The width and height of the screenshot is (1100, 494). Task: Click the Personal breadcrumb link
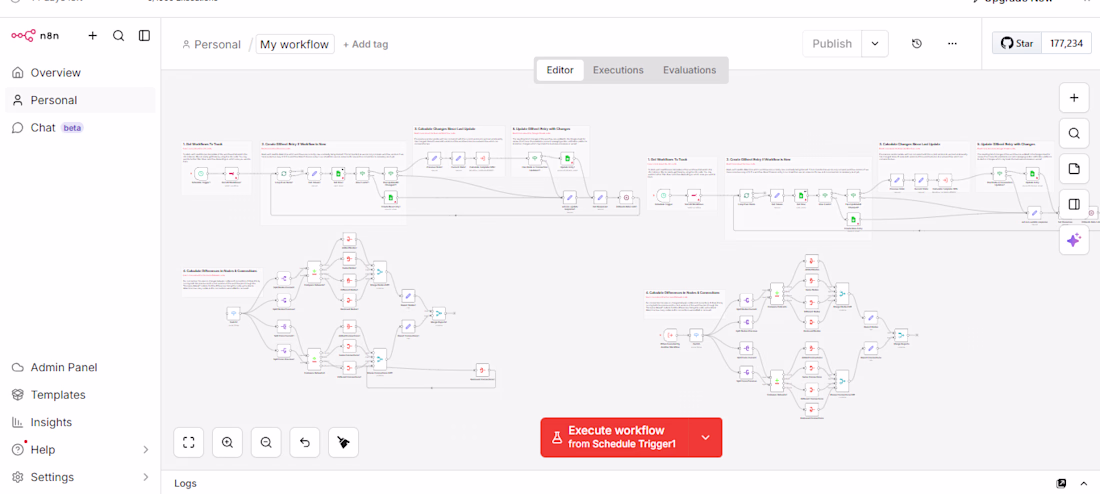click(x=211, y=44)
